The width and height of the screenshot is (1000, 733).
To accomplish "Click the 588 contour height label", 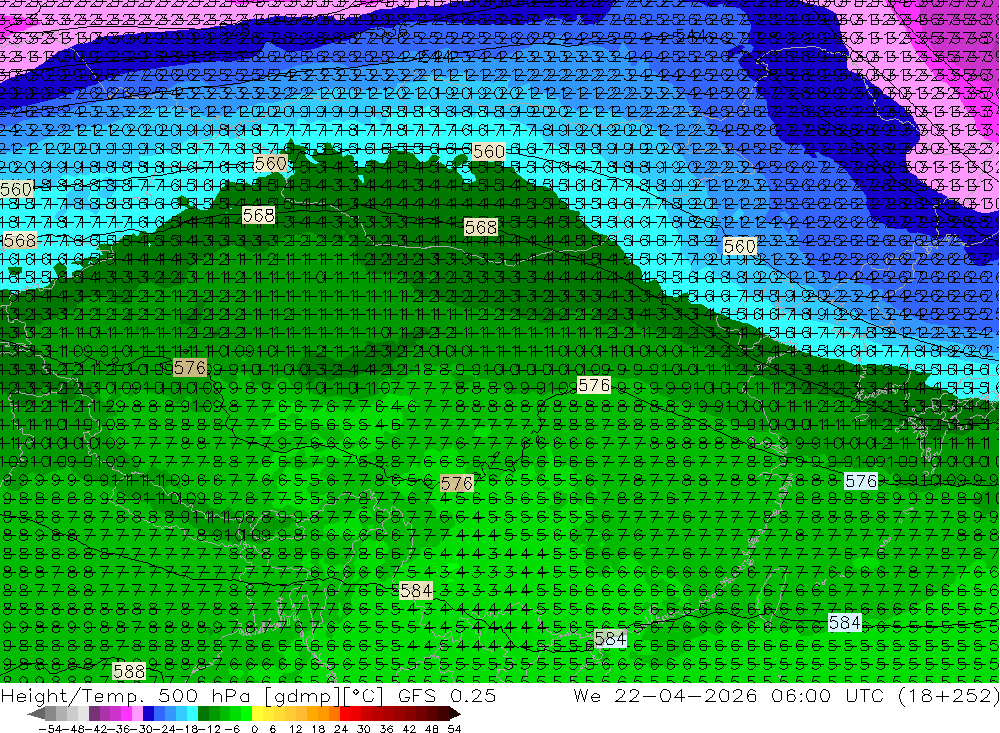I will (x=129, y=671).
